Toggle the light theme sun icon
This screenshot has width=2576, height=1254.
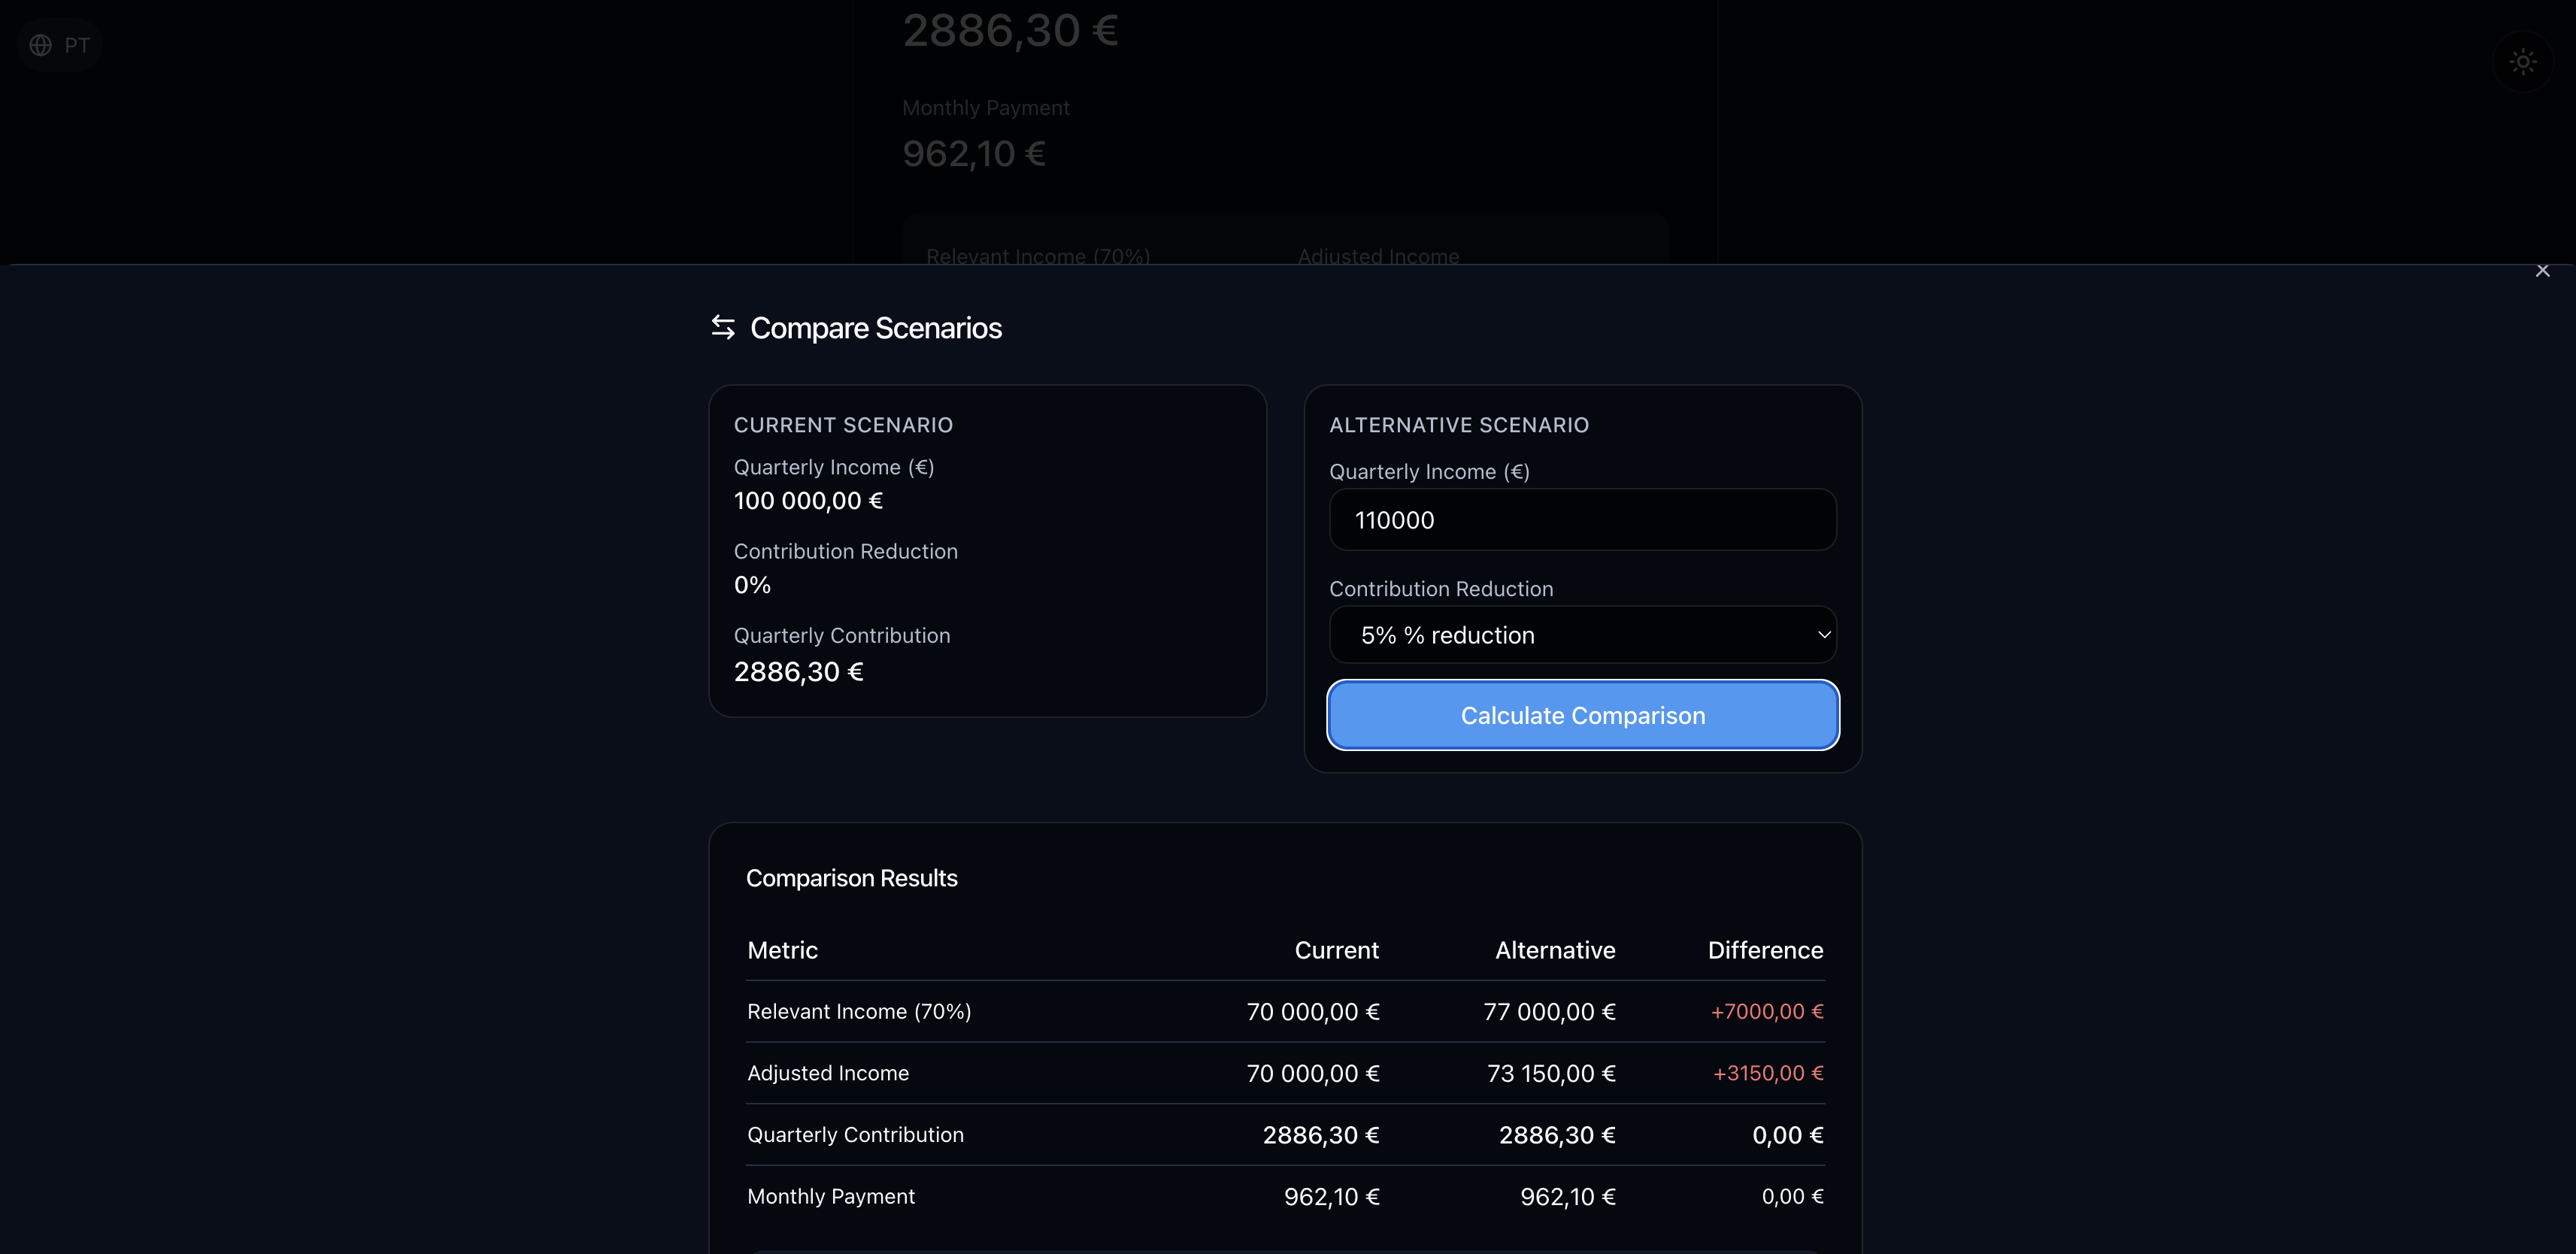tap(2523, 62)
